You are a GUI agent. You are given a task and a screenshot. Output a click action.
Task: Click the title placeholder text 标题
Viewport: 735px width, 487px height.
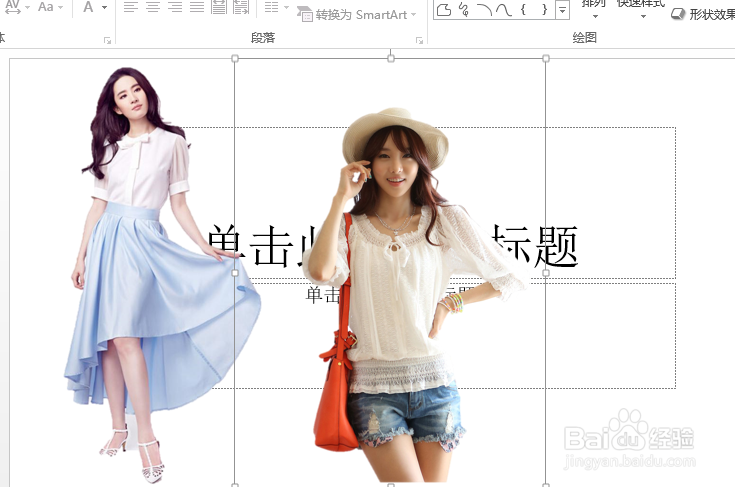click(x=535, y=246)
